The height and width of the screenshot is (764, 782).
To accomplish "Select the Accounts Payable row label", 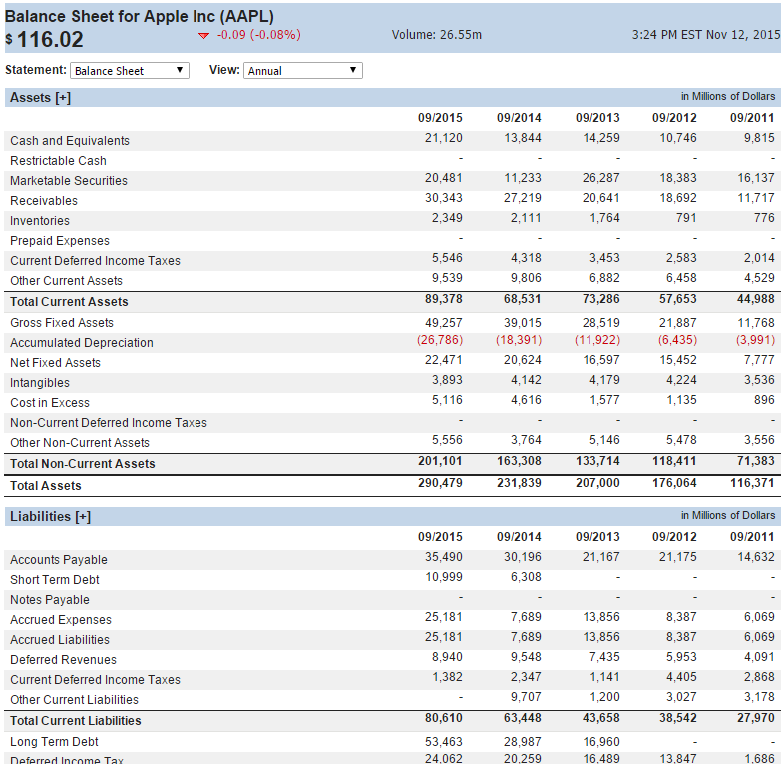I will pyautogui.click(x=59, y=560).
